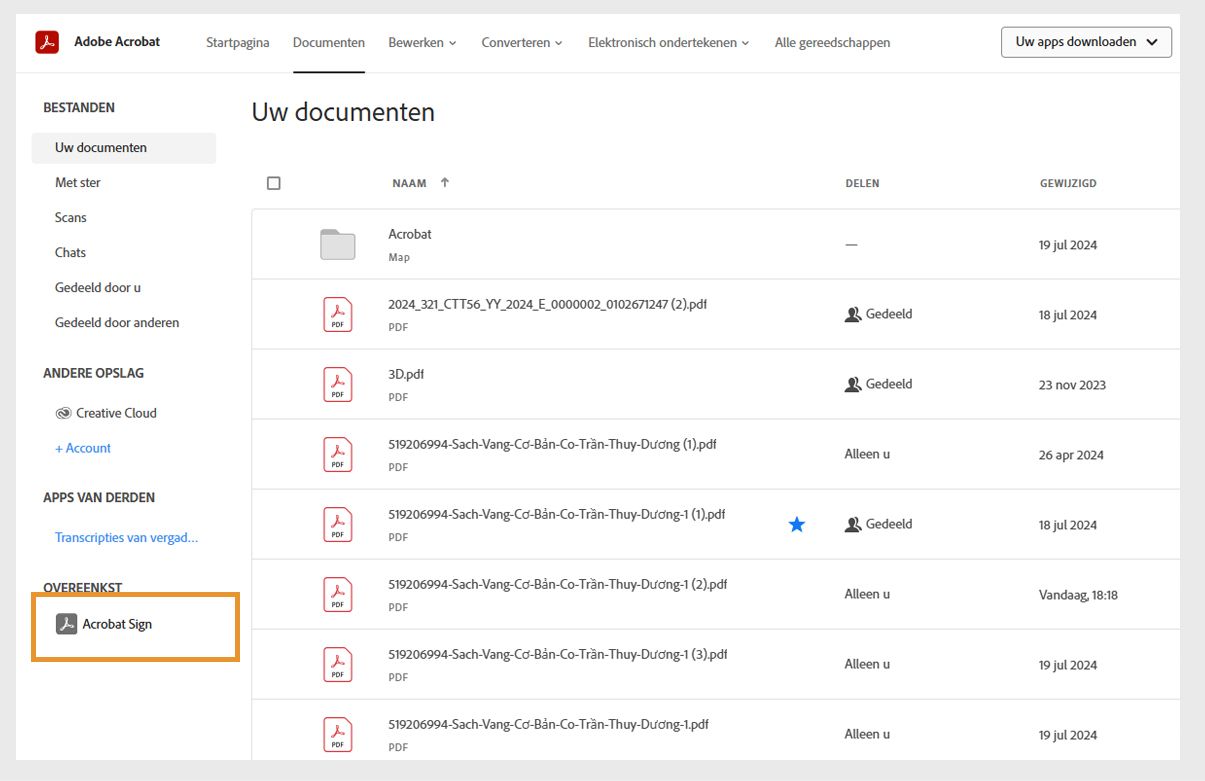
Task: Open Acrobat Sign from the sidebar
Action: click(x=117, y=625)
